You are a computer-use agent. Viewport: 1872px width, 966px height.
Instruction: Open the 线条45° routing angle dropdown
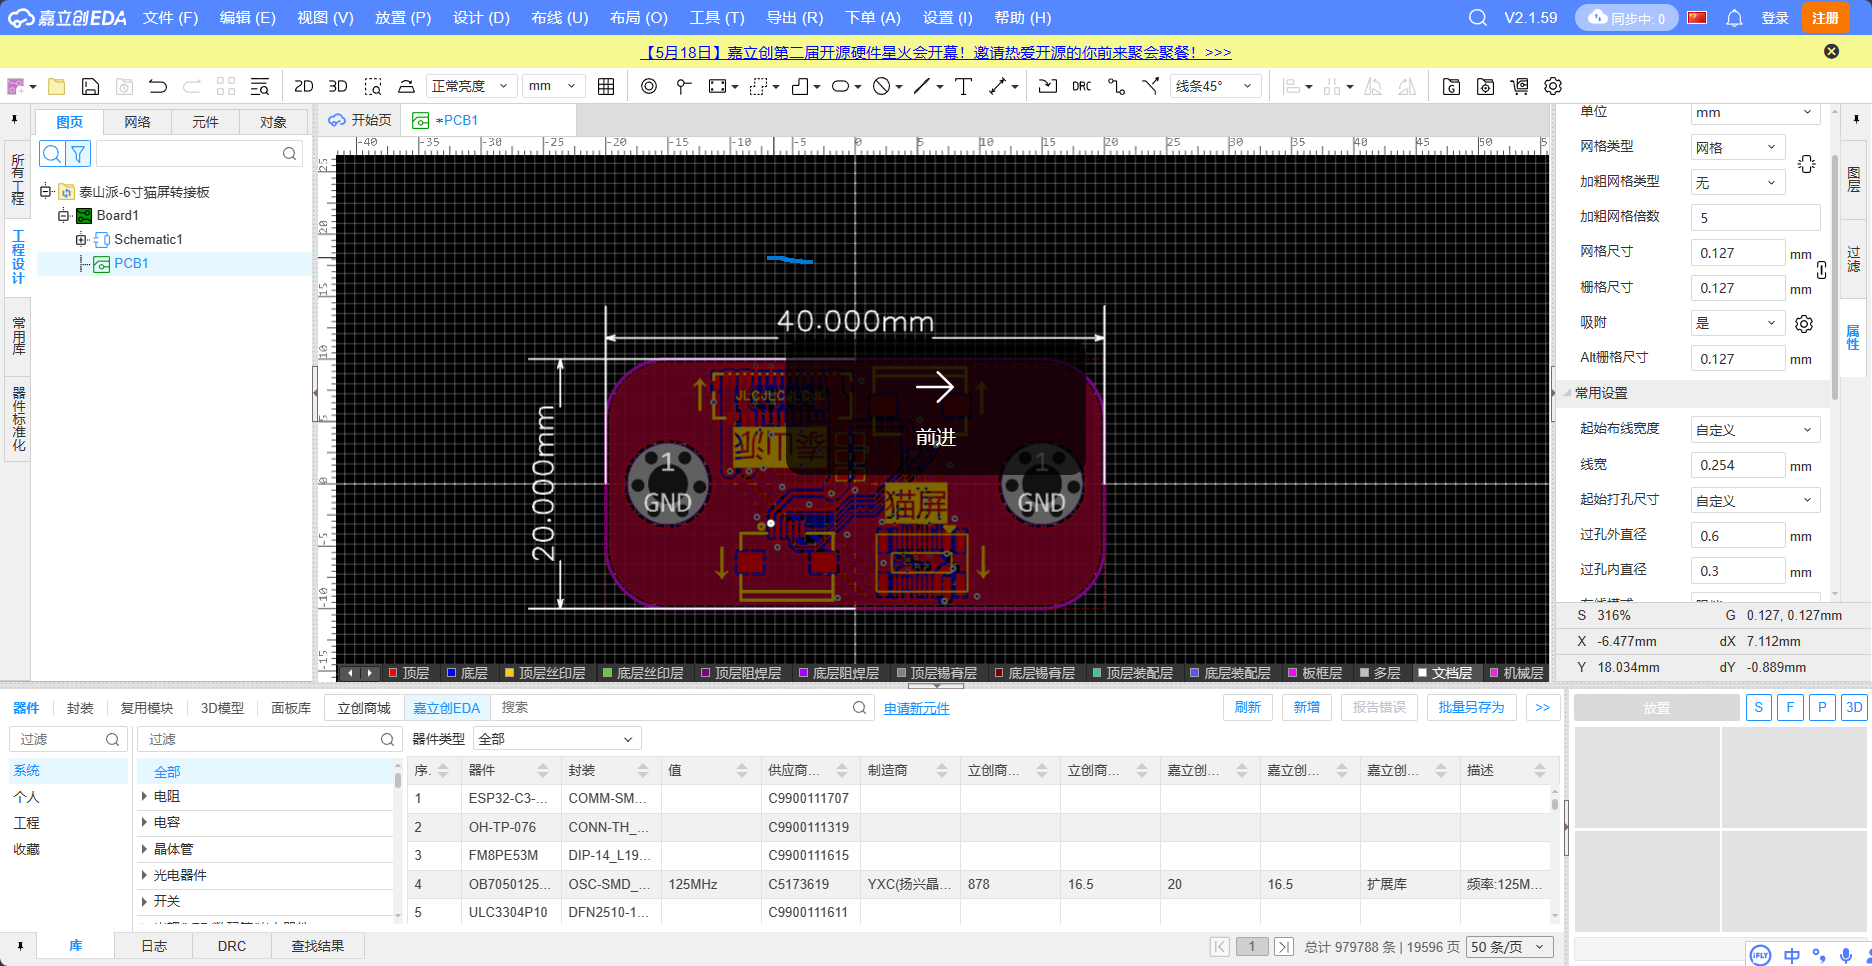(x=1214, y=87)
